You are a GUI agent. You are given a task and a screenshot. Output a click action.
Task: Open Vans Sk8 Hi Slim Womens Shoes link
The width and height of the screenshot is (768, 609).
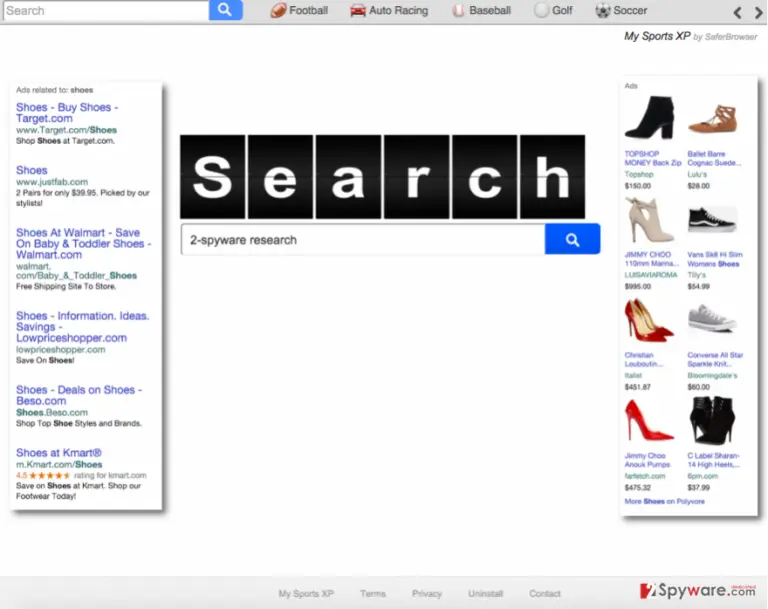(x=715, y=259)
